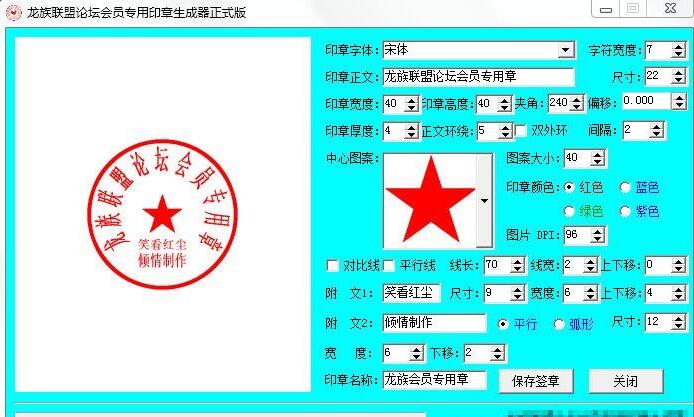Adjust the bottom 宽度 spinner showing 6
This screenshot has height=417, width=694.
pyautogui.click(x=416, y=353)
